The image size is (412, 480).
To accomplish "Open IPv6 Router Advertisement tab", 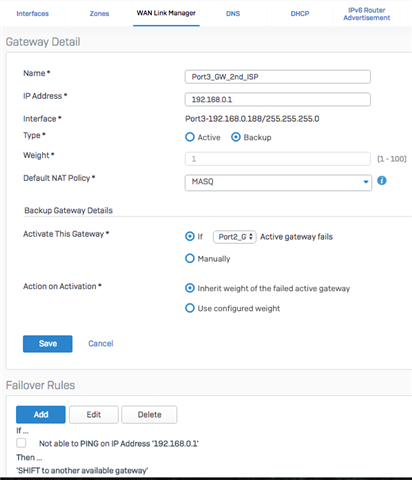I will point(367,14).
